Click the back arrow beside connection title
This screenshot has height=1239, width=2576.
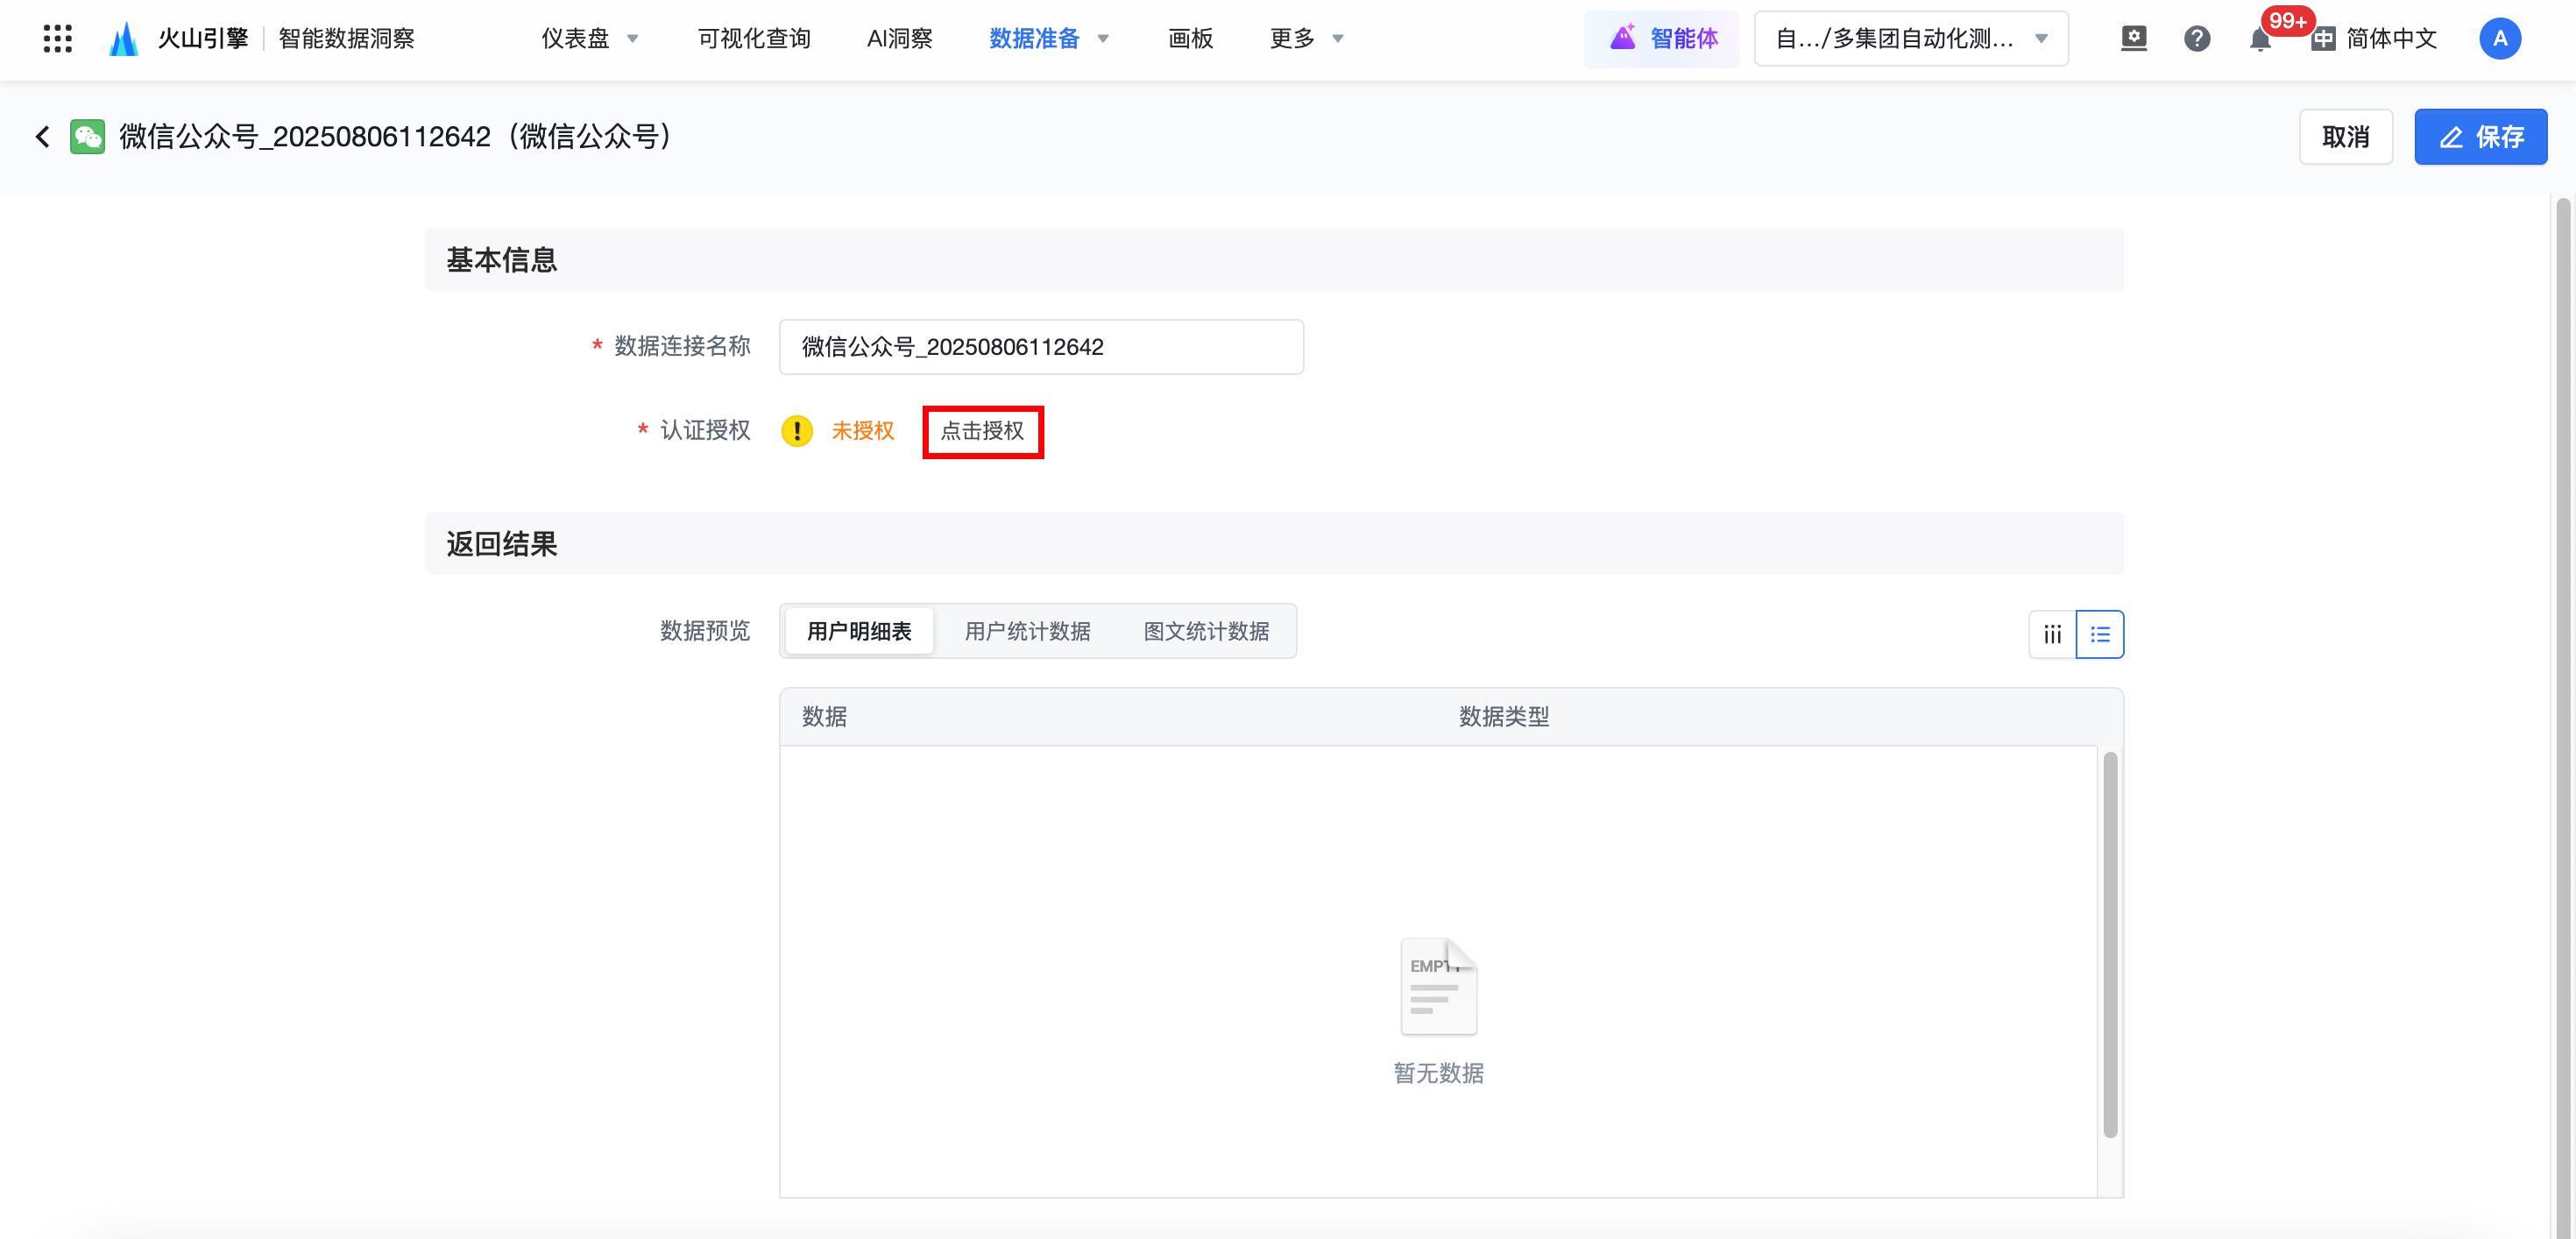42,137
